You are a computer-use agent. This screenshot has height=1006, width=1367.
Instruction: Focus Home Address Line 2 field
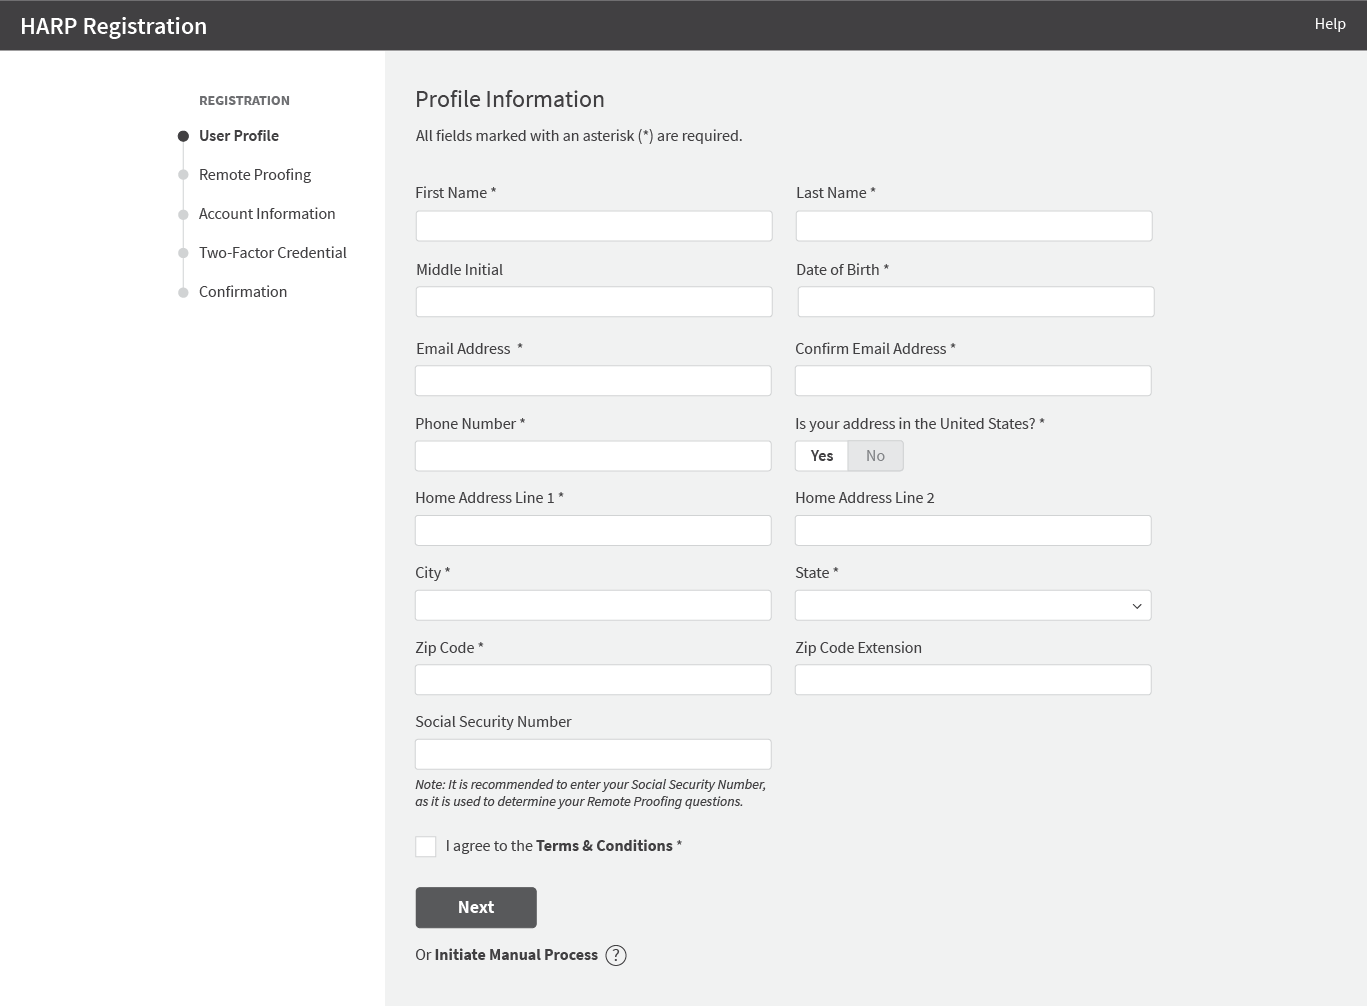[973, 531]
